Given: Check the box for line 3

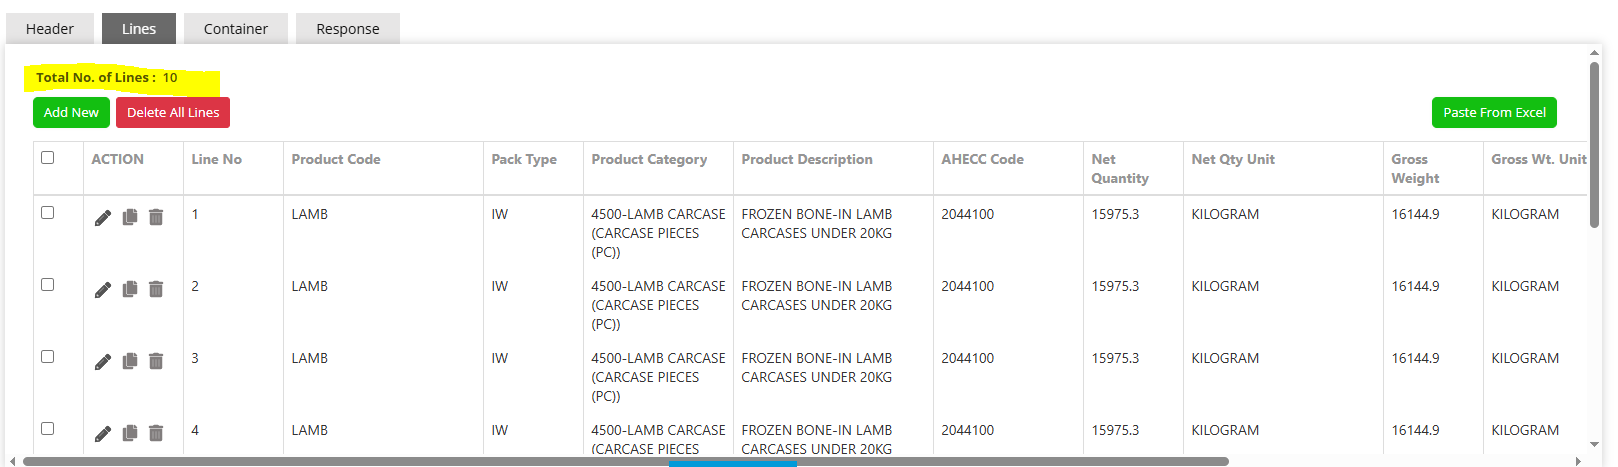Looking at the screenshot, I should pos(47,356).
